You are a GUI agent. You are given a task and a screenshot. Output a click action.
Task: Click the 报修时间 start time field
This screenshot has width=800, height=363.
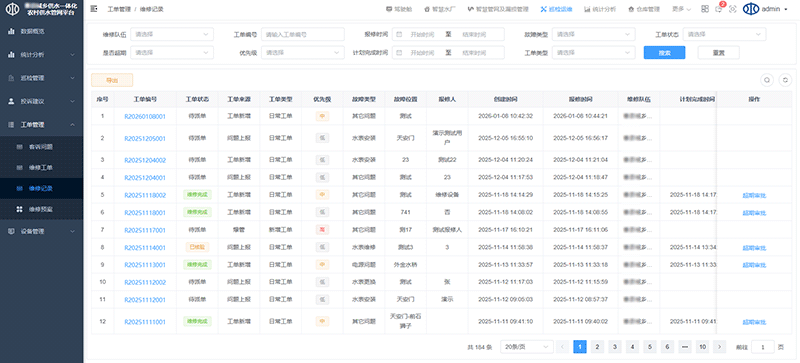pos(422,34)
